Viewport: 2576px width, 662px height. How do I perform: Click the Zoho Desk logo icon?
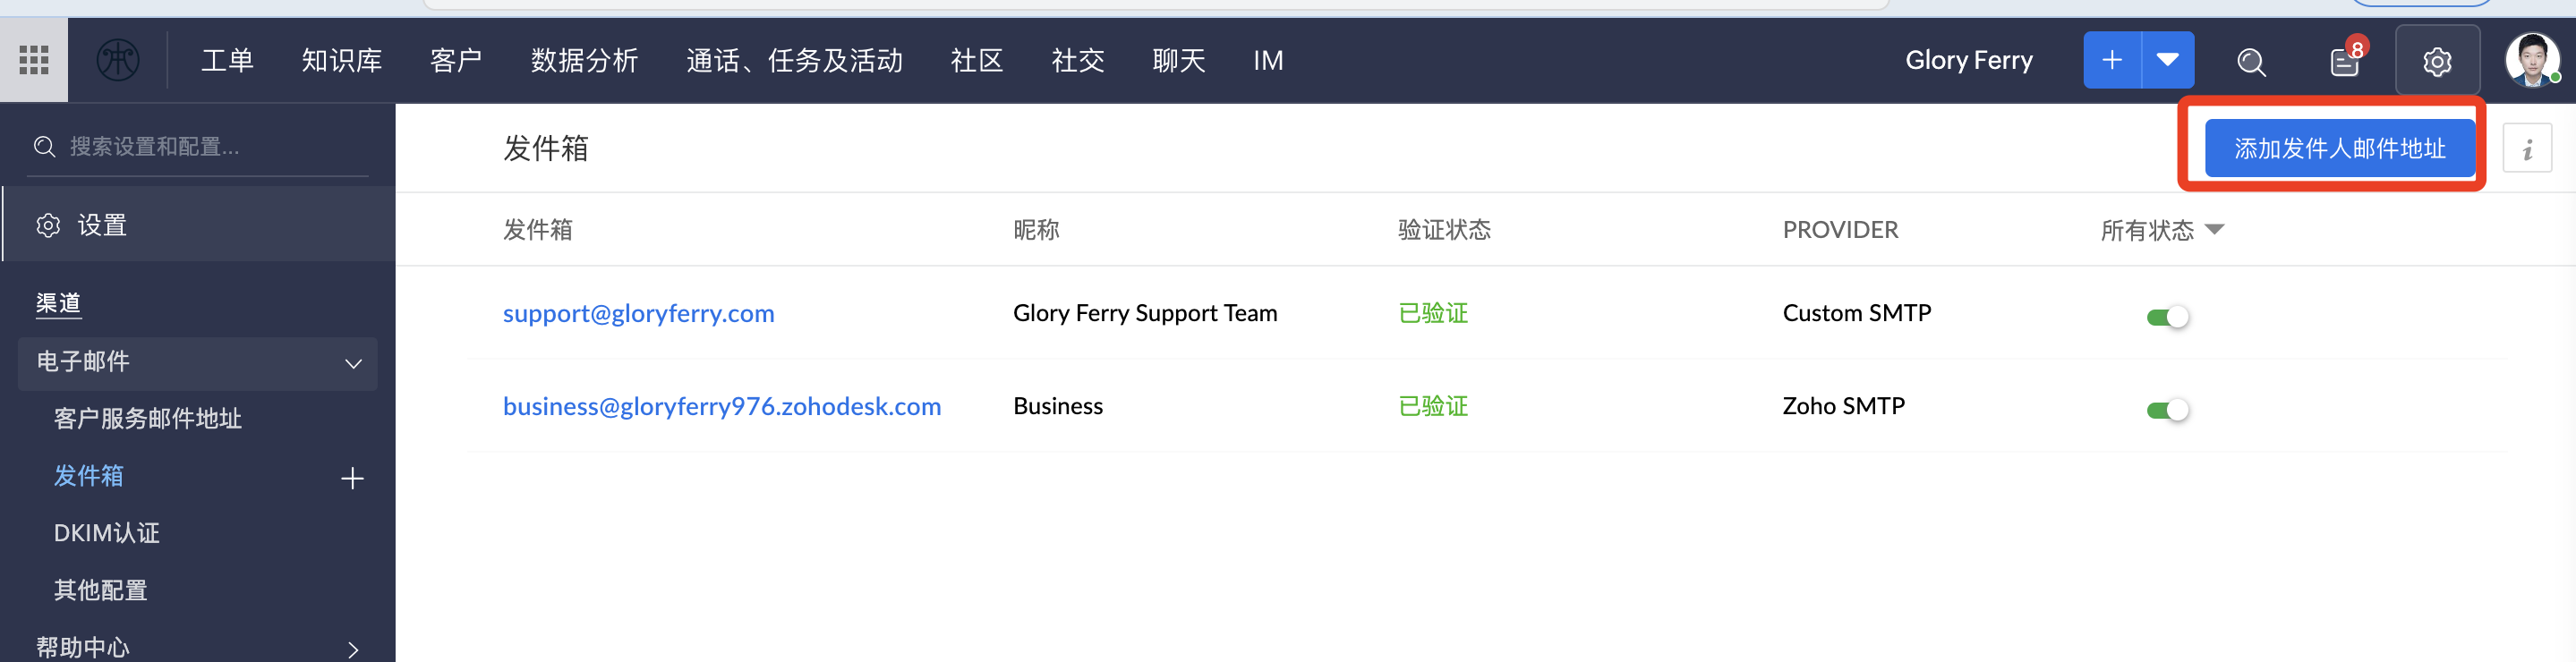tap(117, 61)
